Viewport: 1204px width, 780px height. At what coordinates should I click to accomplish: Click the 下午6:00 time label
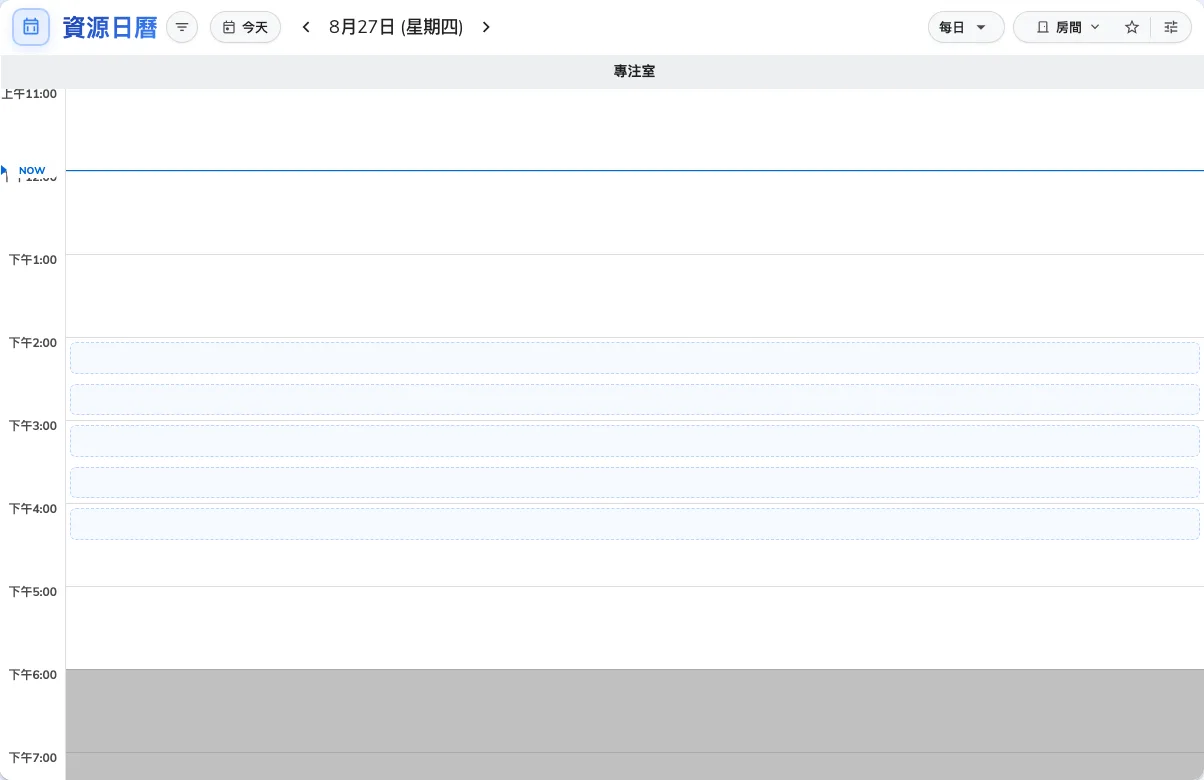pos(33,674)
